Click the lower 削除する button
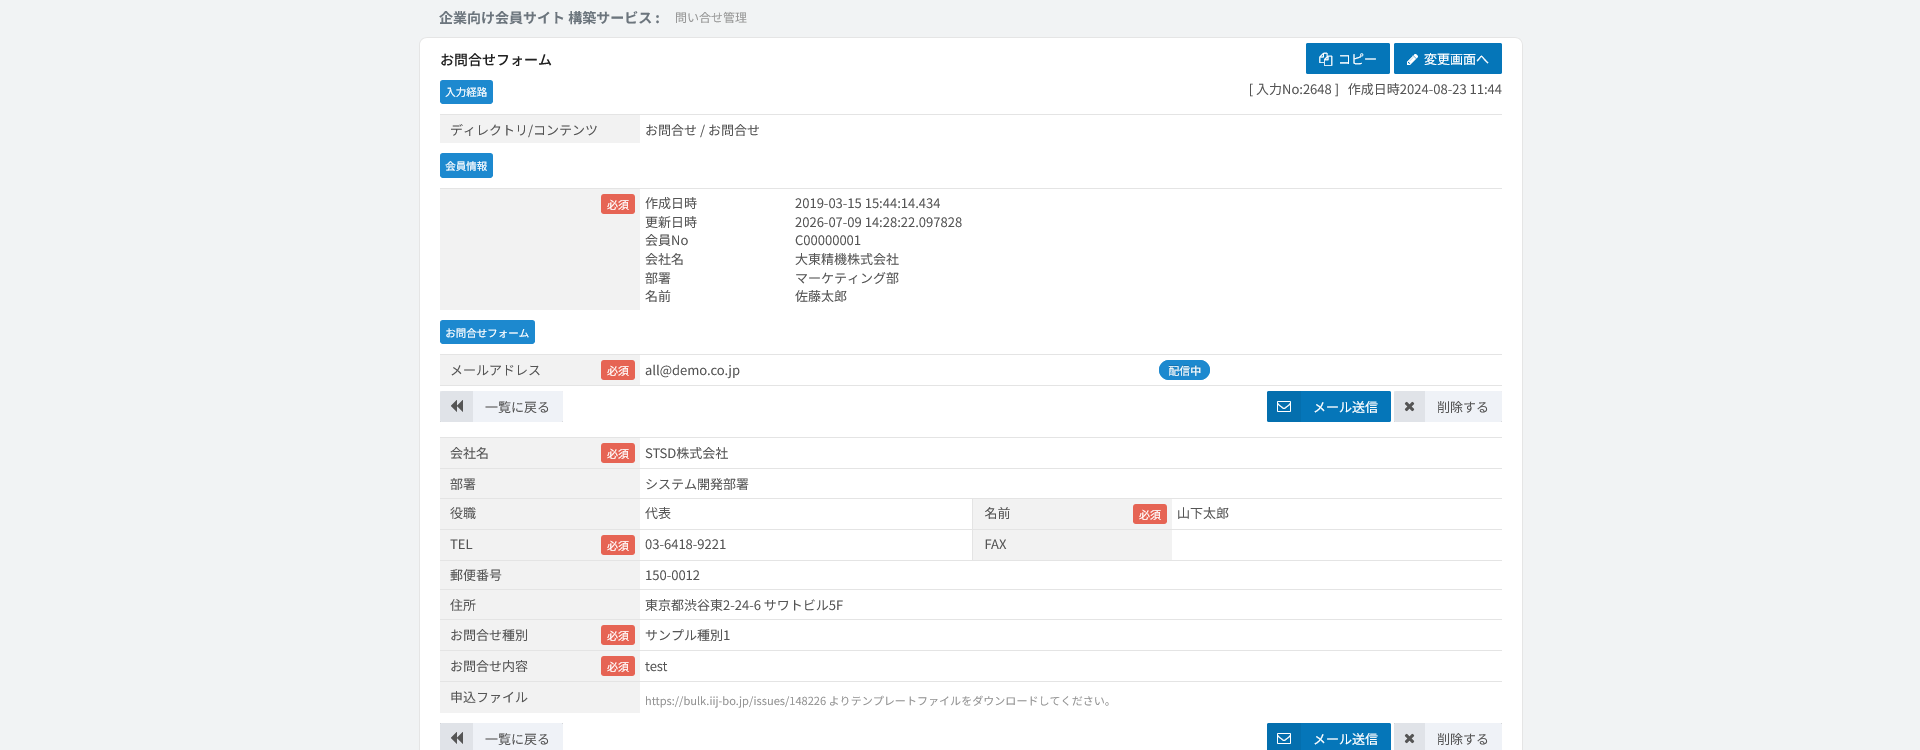 coord(1448,737)
